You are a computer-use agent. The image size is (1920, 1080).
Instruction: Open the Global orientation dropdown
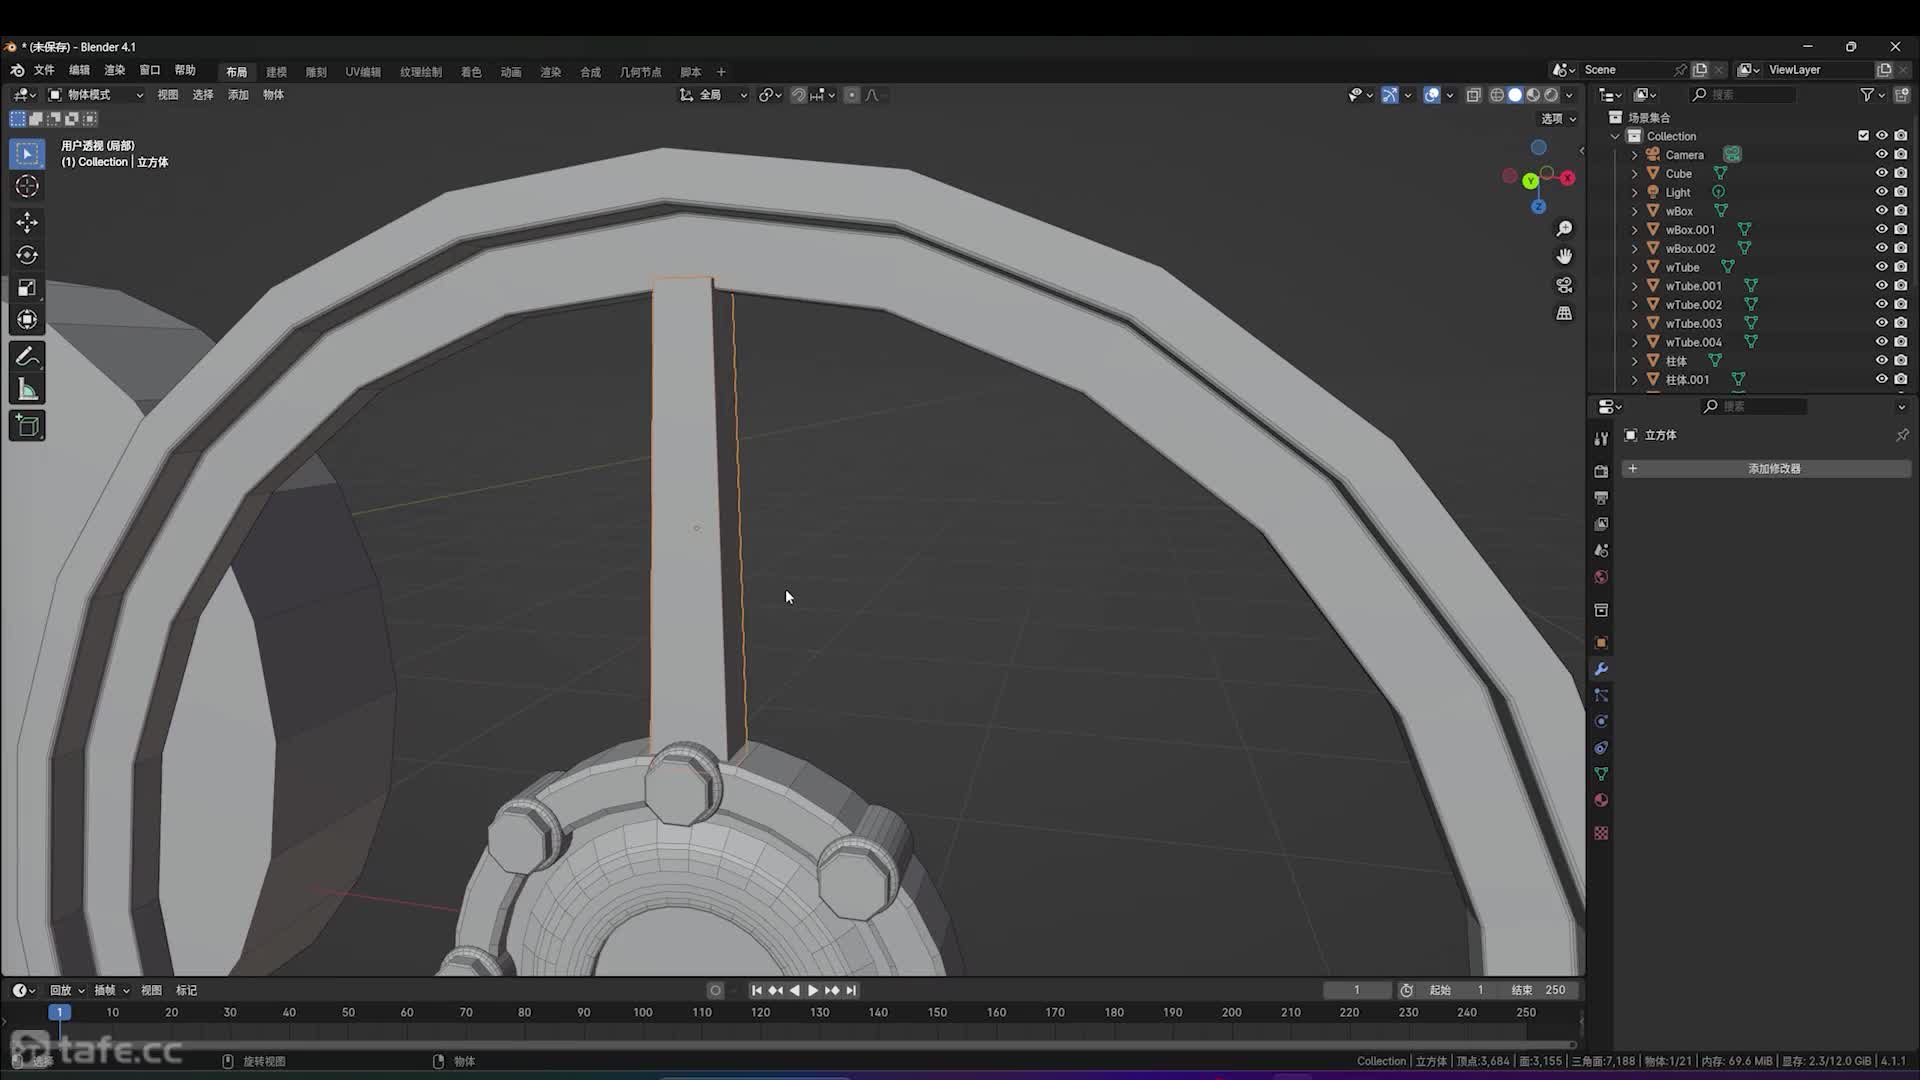(x=713, y=95)
